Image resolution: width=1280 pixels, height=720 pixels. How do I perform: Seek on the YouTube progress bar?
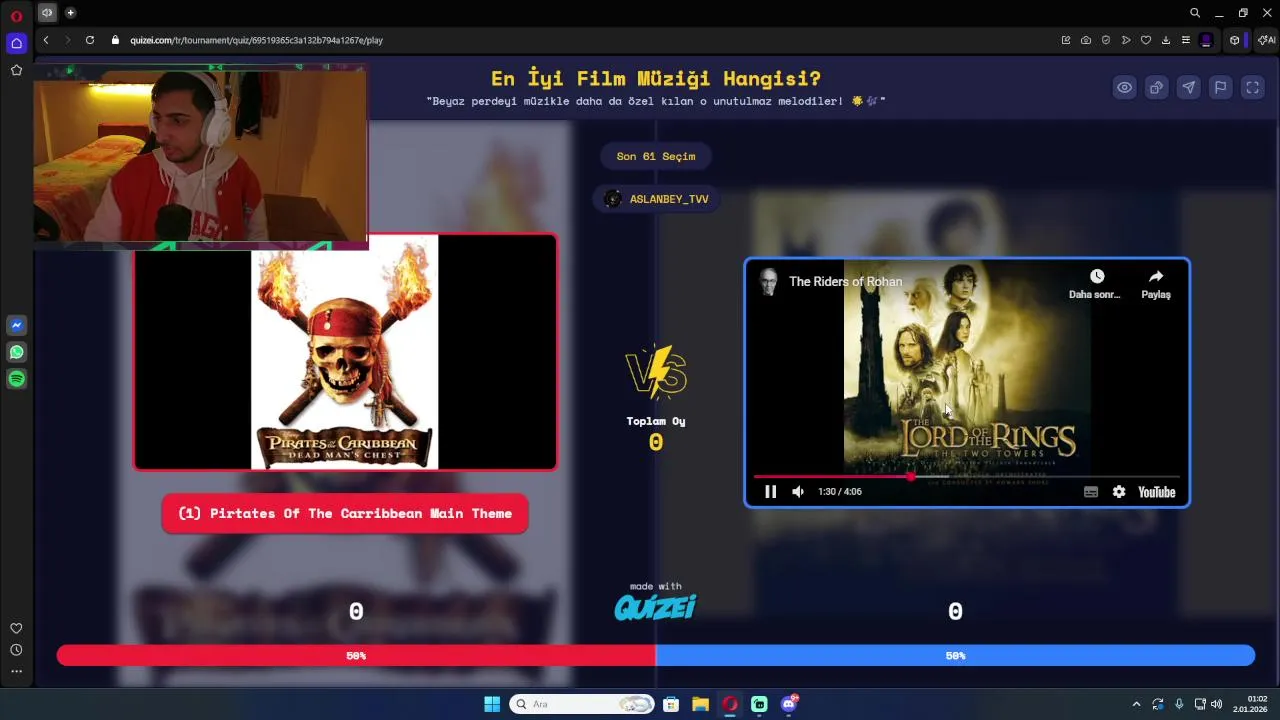pyautogui.click(x=967, y=477)
